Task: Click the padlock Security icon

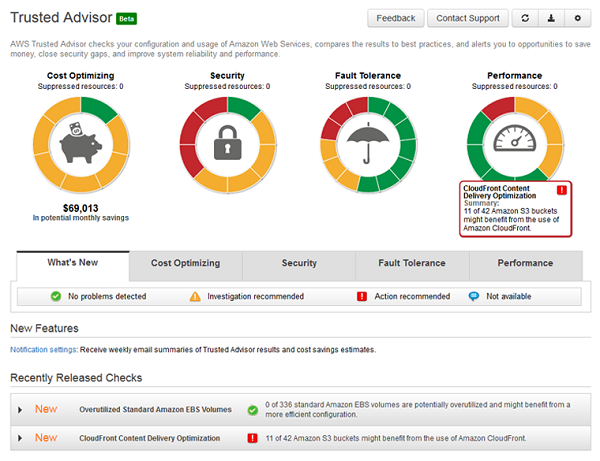Action: pos(227,143)
